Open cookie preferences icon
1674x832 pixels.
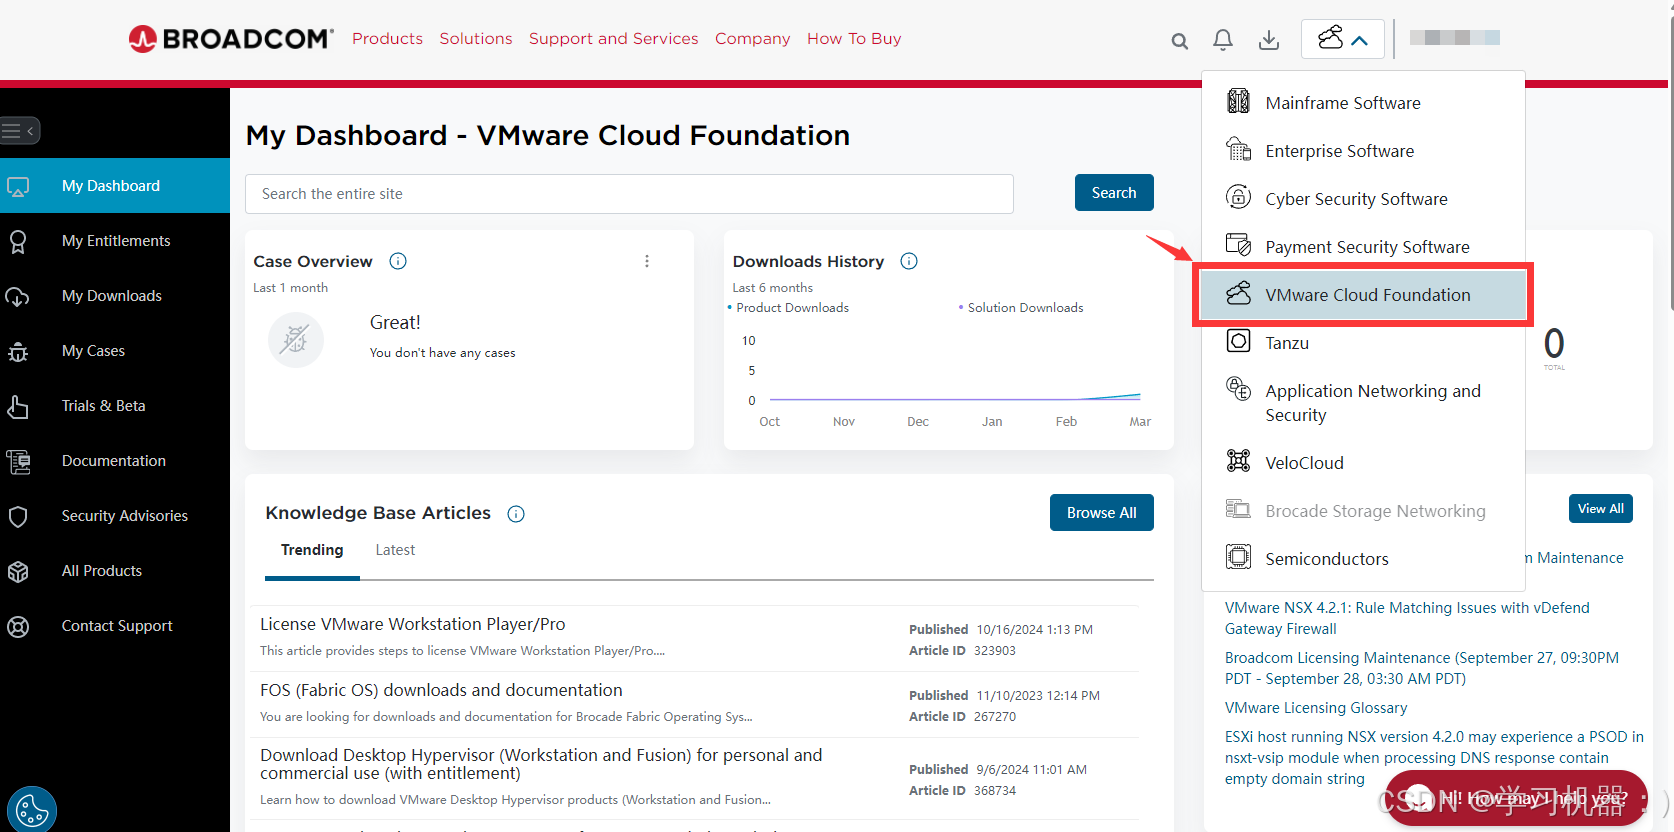[x=31, y=809]
